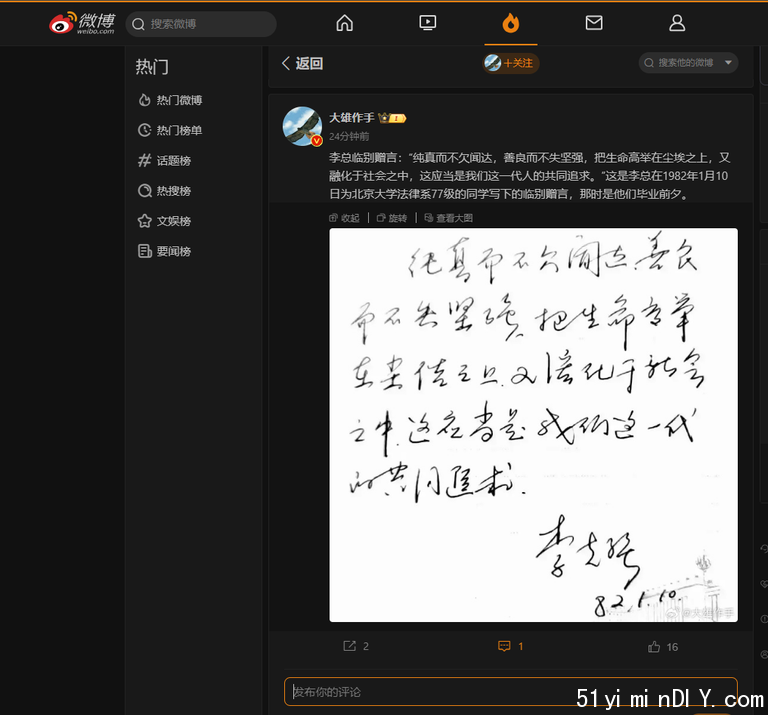Go to the home feed icon
The image size is (768, 715).
[344, 23]
